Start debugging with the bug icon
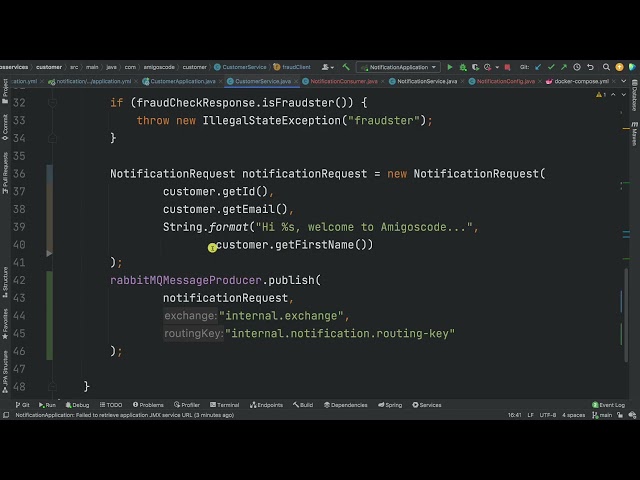The image size is (640, 480). tap(463, 67)
